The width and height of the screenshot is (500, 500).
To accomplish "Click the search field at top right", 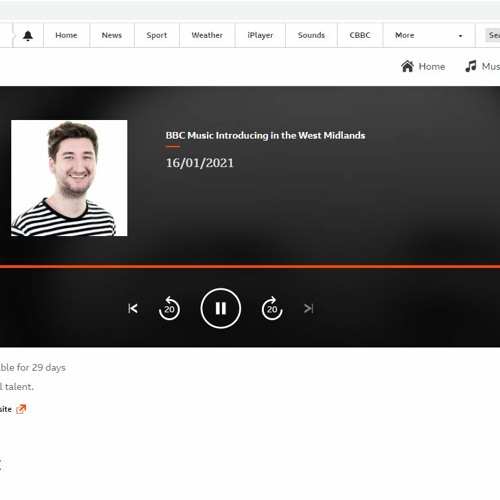I will point(492,35).
